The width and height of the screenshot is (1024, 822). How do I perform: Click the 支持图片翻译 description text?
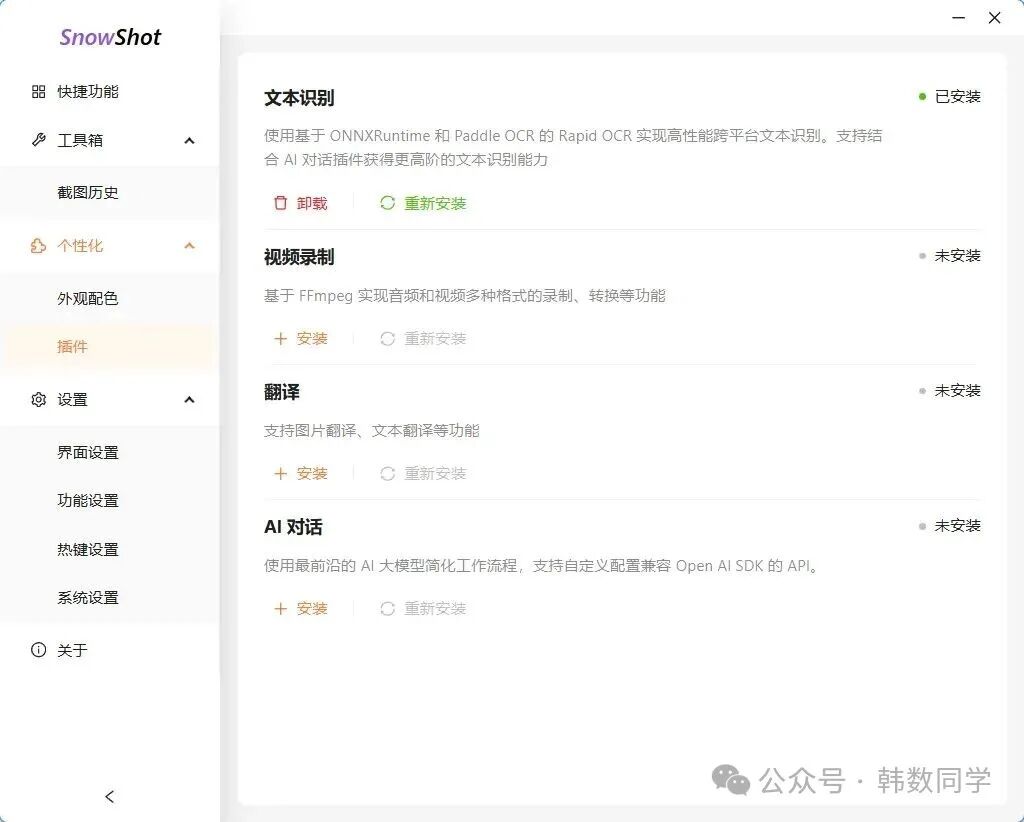[372, 431]
